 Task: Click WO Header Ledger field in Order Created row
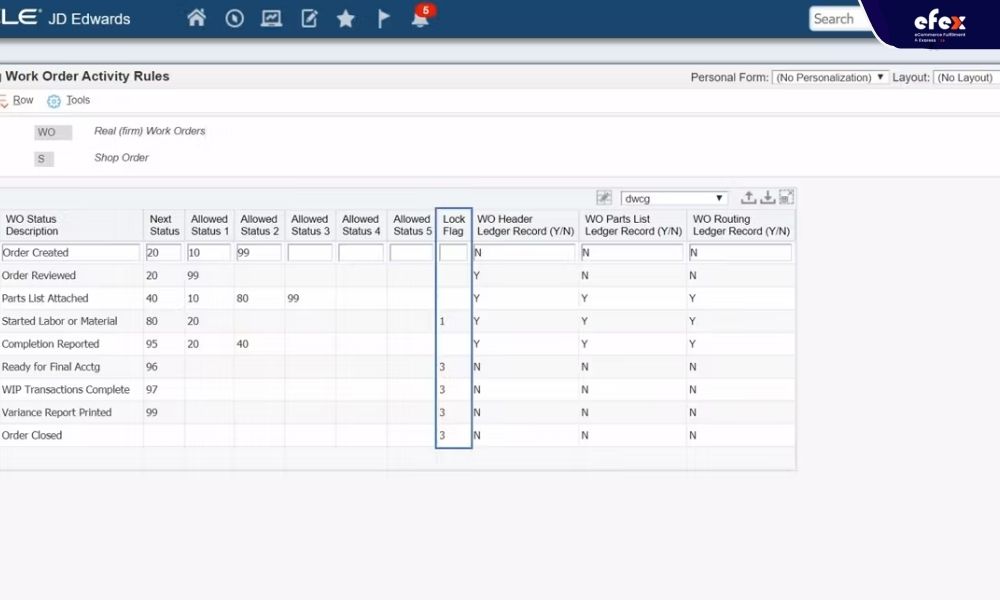524,252
